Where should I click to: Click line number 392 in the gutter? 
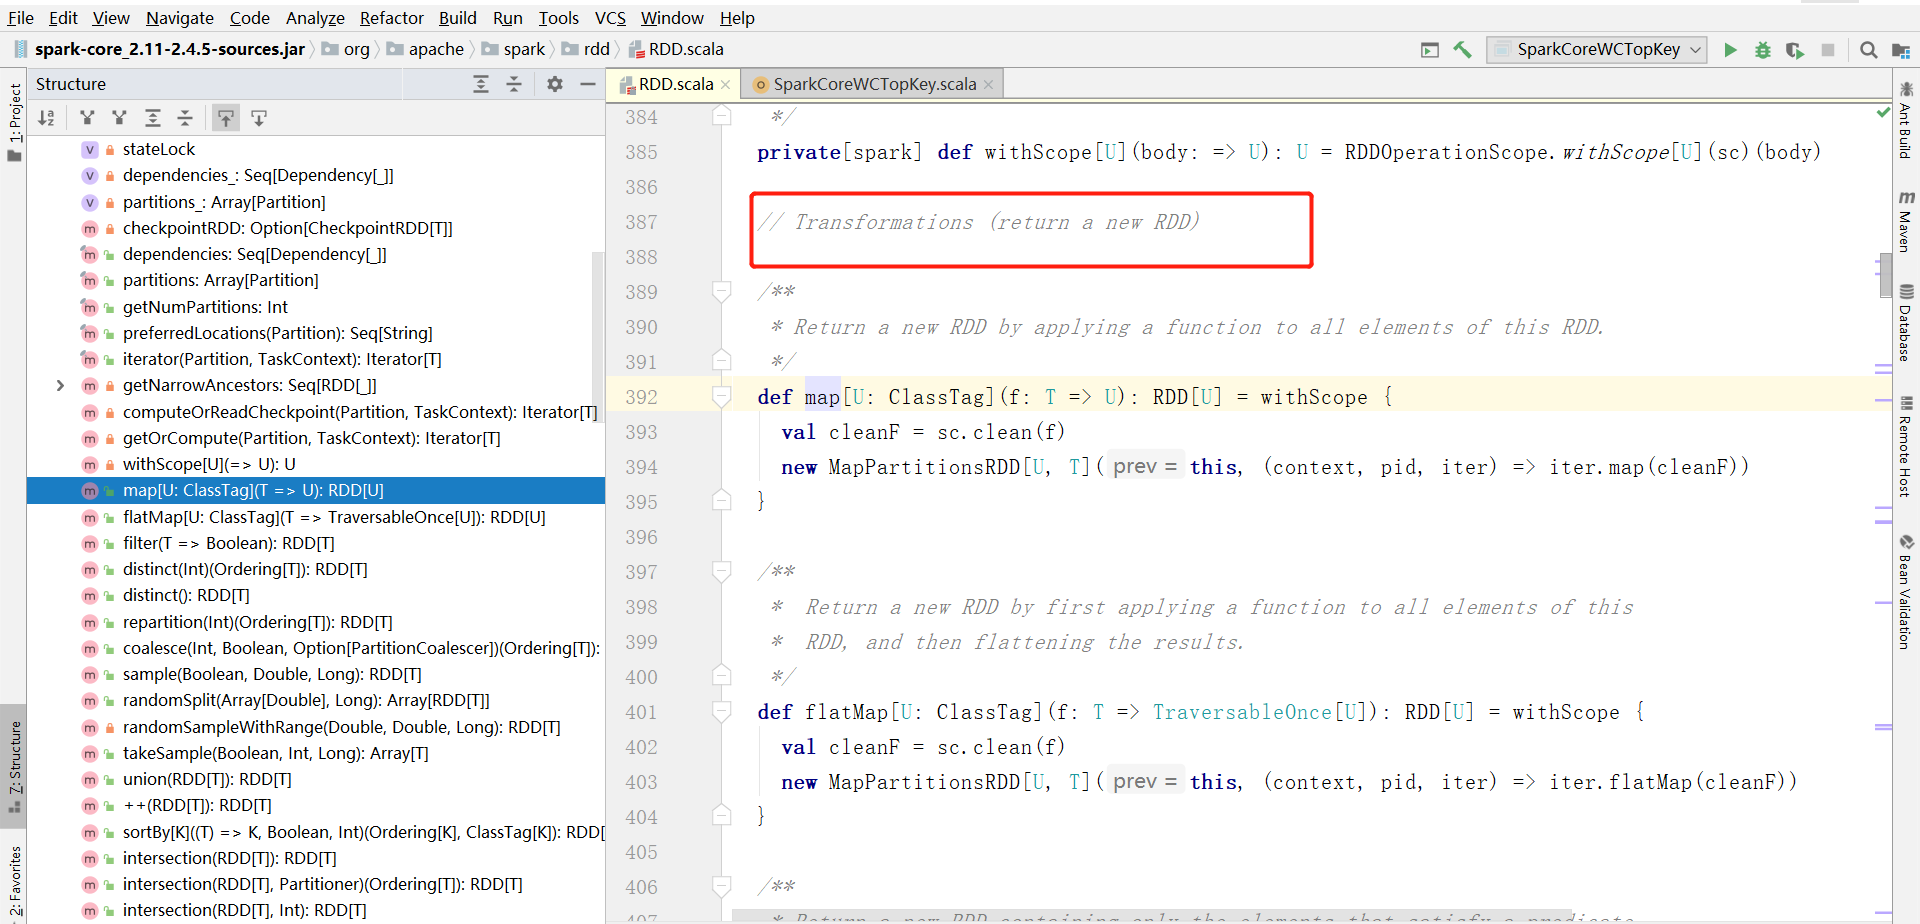641,397
